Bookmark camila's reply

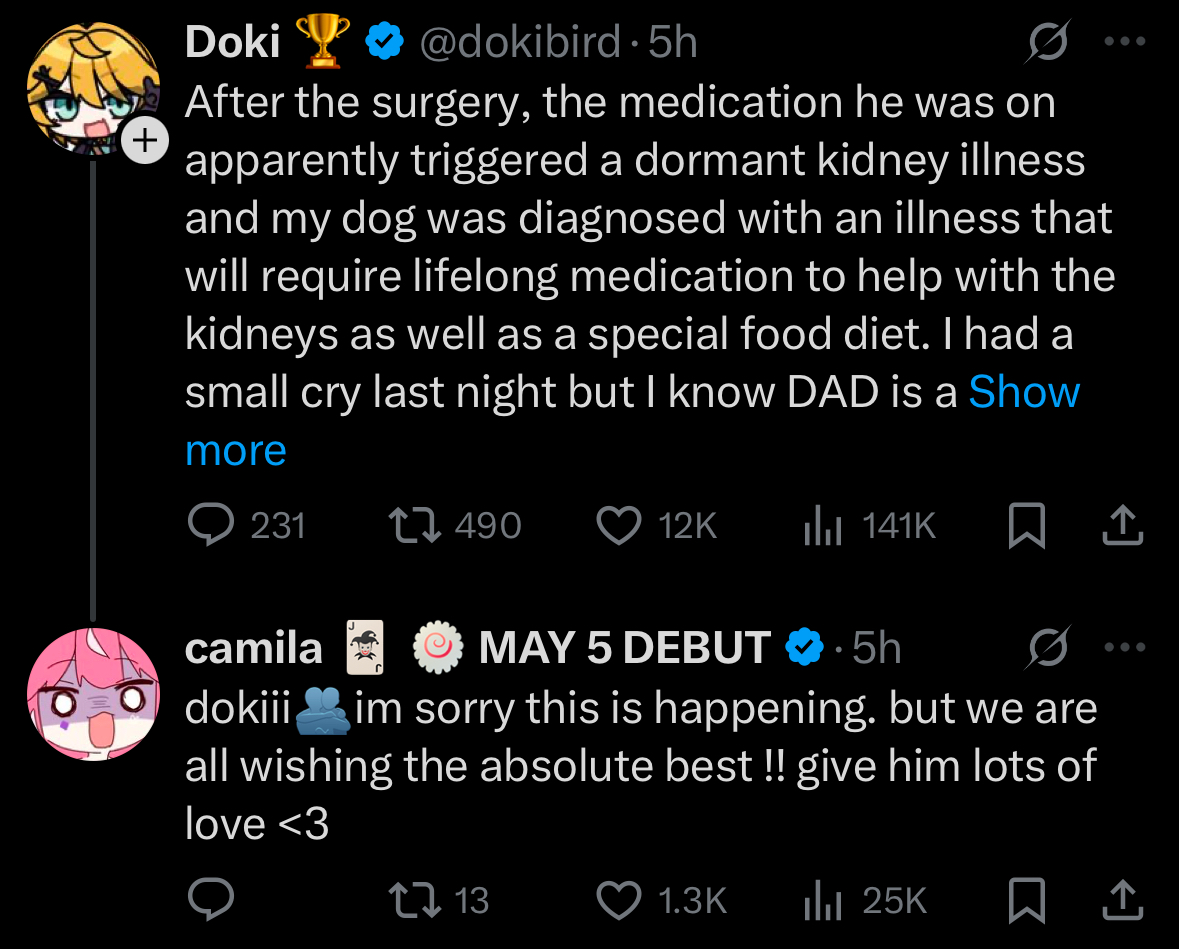click(1026, 901)
